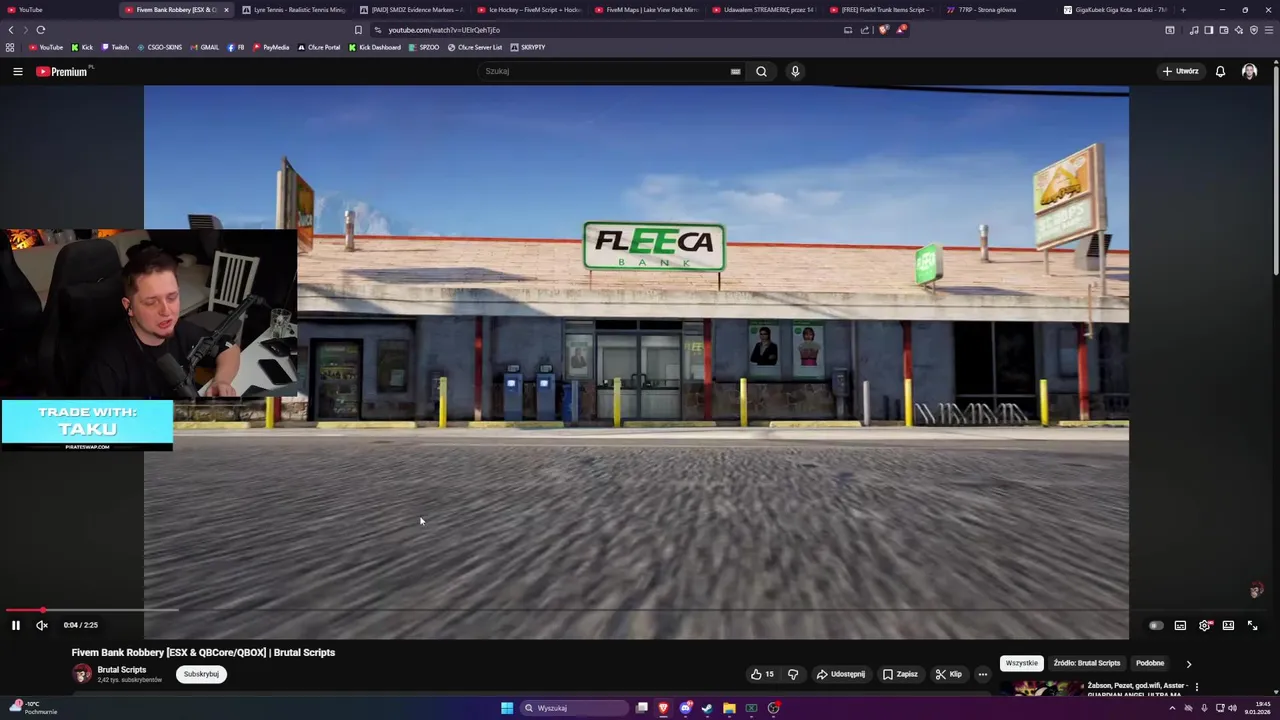Open the on-screen keyboard icon in search
The width and height of the screenshot is (1280, 720).
pyautogui.click(x=735, y=71)
